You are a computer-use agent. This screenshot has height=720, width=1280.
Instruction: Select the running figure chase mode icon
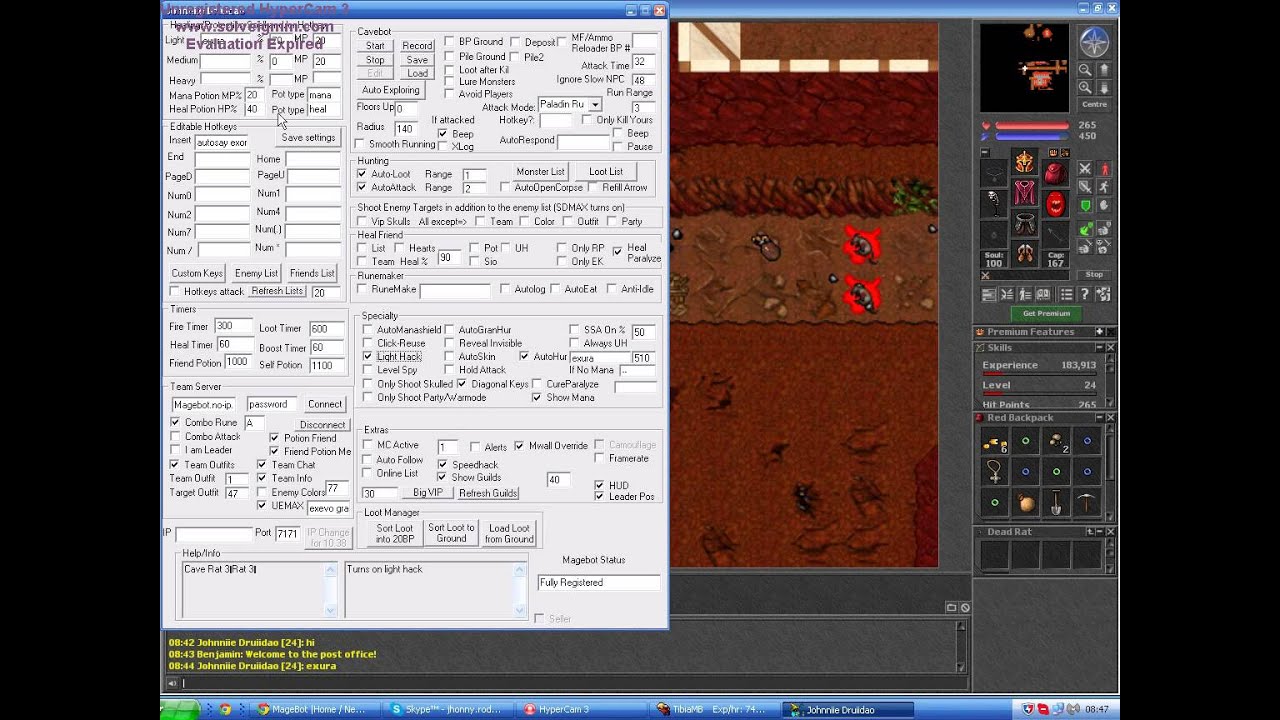(1104, 187)
